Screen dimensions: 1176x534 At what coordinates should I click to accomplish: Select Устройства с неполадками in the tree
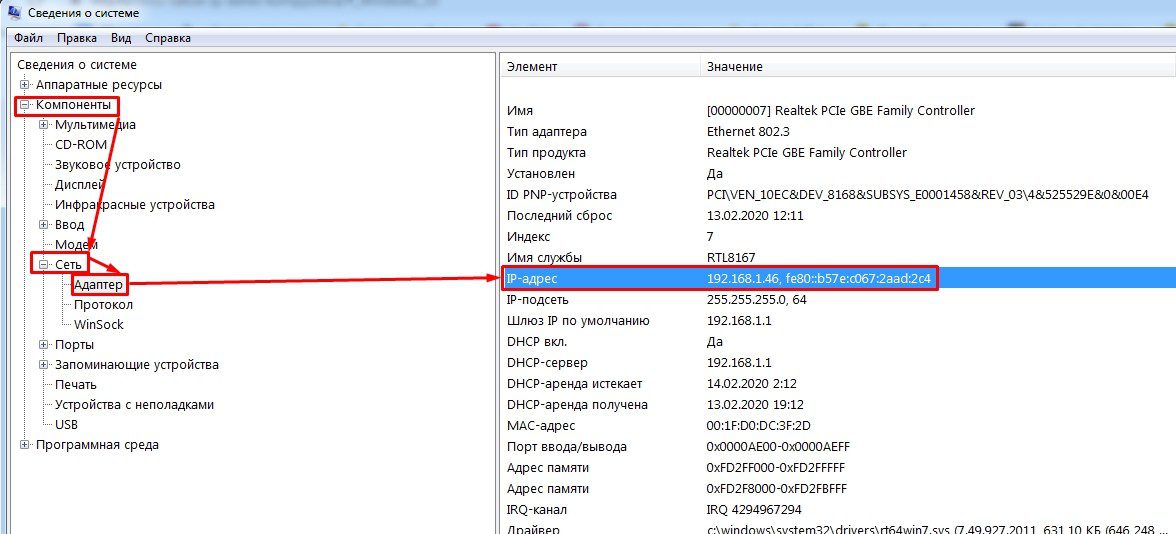(x=135, y=404)
